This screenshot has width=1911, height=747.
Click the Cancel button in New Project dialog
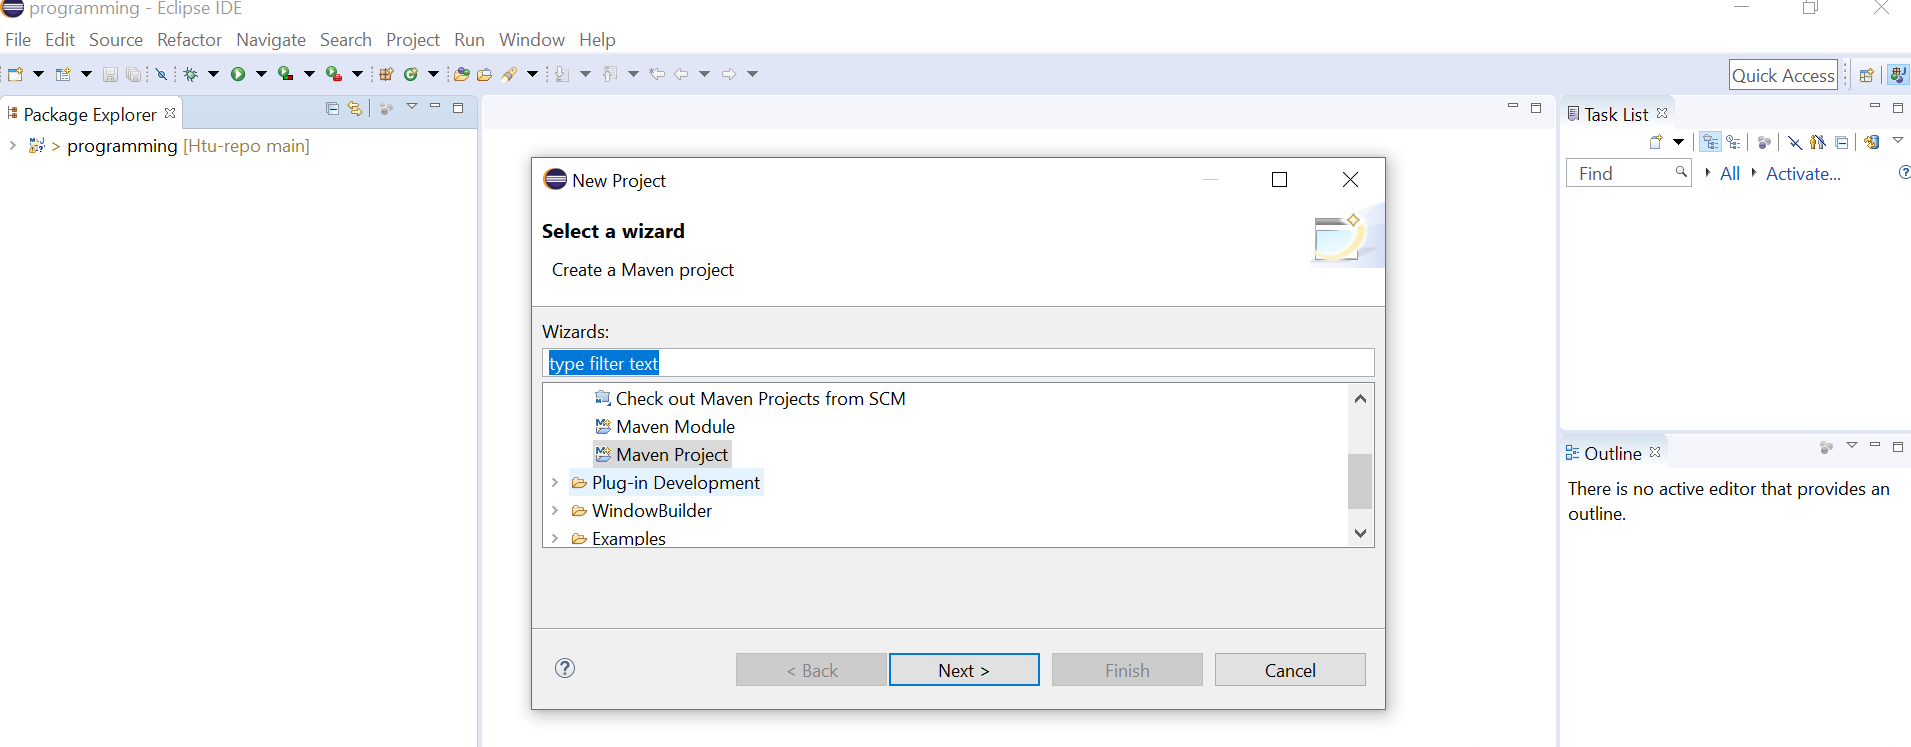click(x=1290, y=670)
